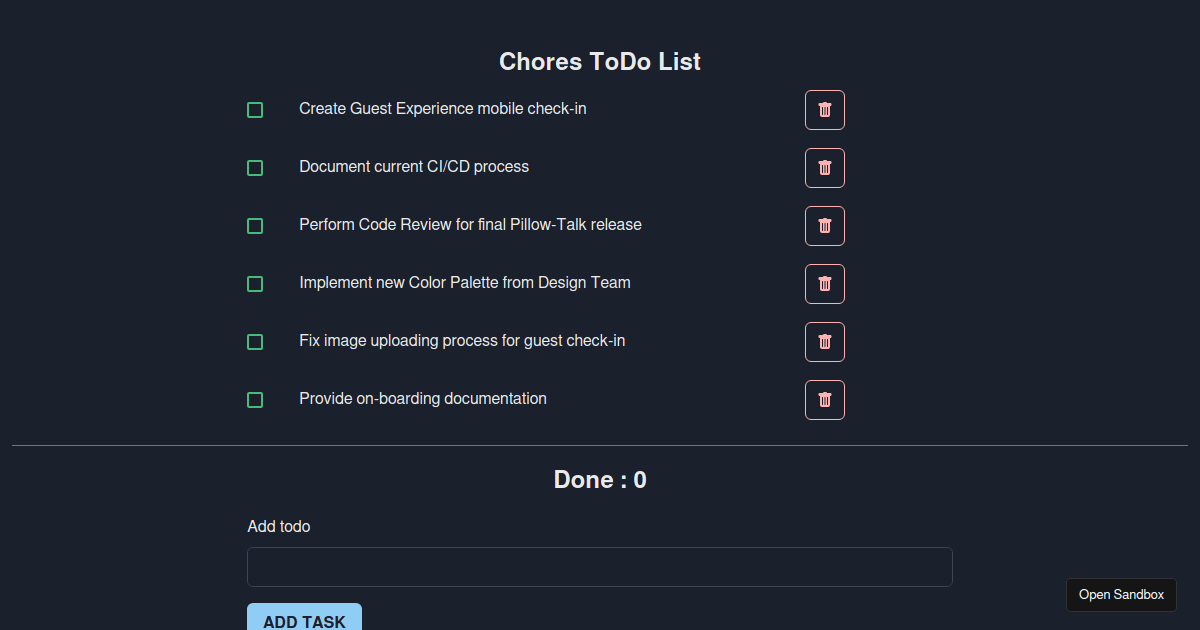The image size is (1200, 630).
Task: Open the Sandbox via its button
Action: pos(1121,595)
